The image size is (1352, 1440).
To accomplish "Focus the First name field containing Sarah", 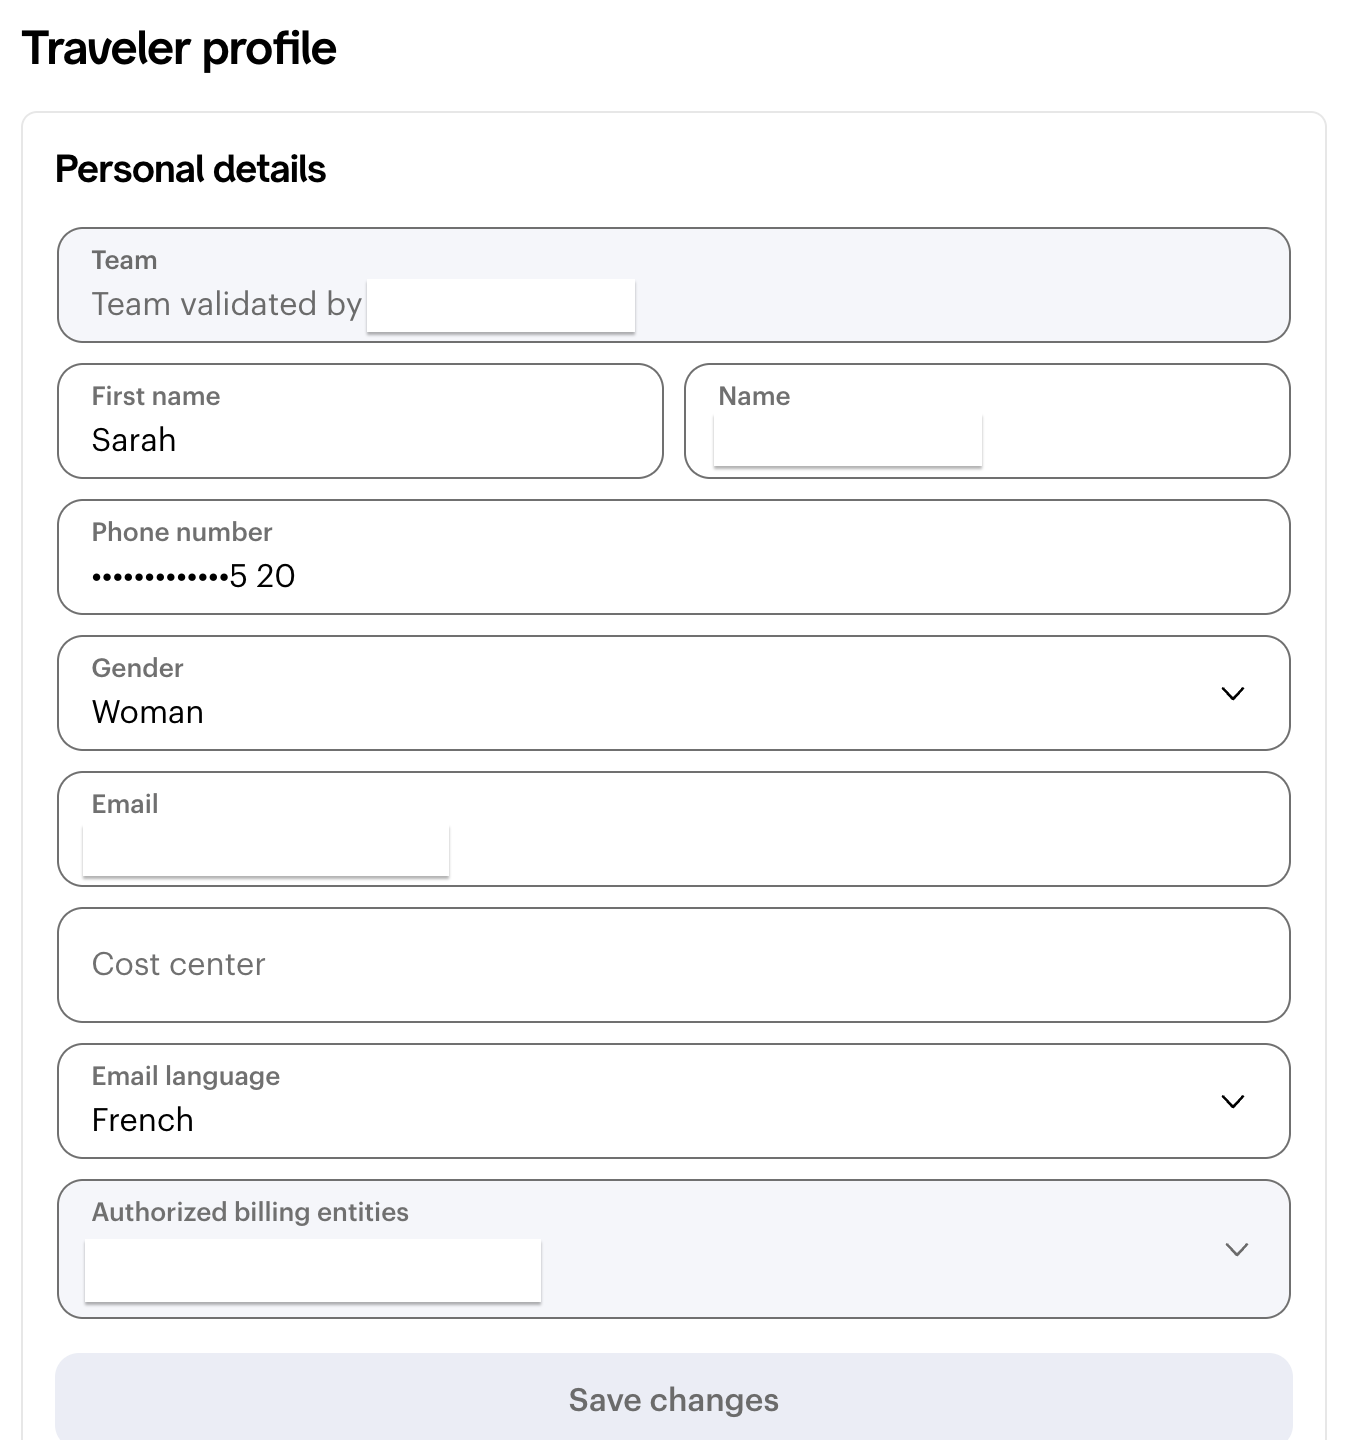I will click(360, 440).
